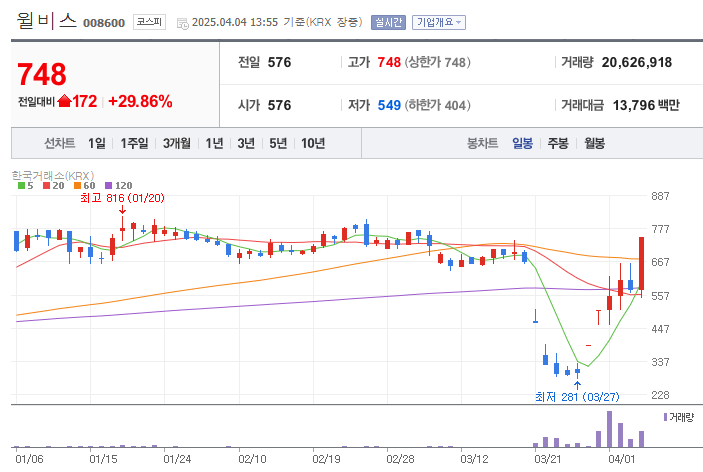703x472 pixels.
Task: Click the stock name 윌비스
Action: (x=47, y=21)
